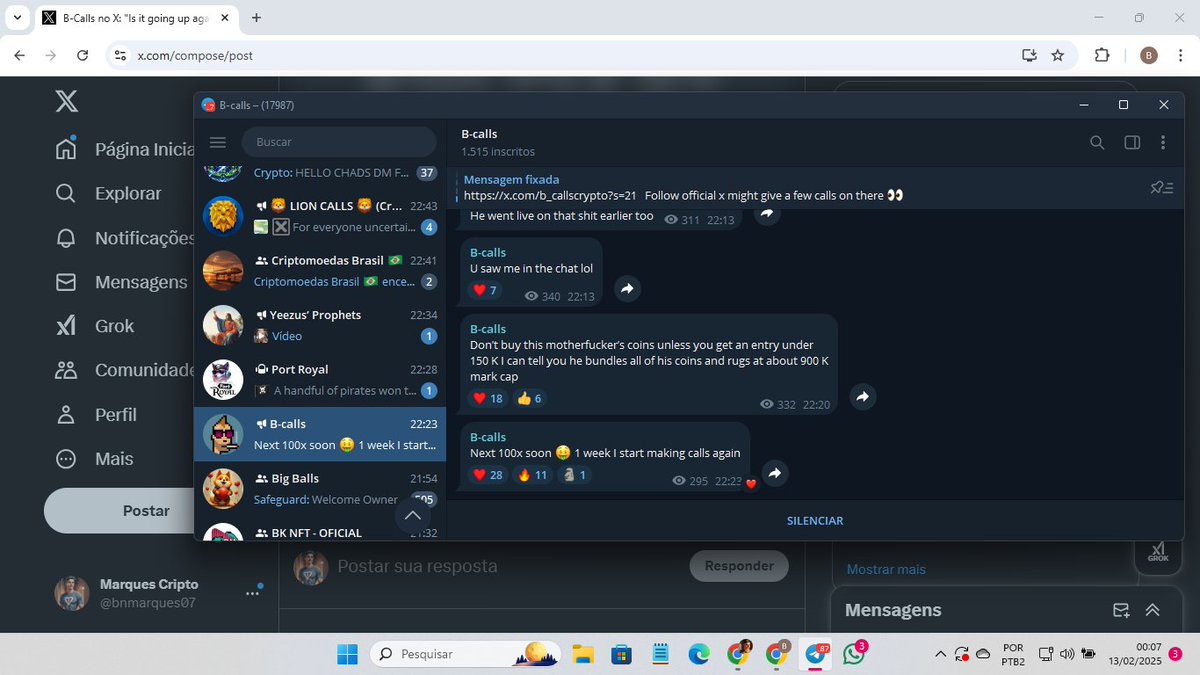The width and height of the screenshot is (1200, 675).
Task: Forward the "Next 100x soon" message
Action: pos(774,474)
